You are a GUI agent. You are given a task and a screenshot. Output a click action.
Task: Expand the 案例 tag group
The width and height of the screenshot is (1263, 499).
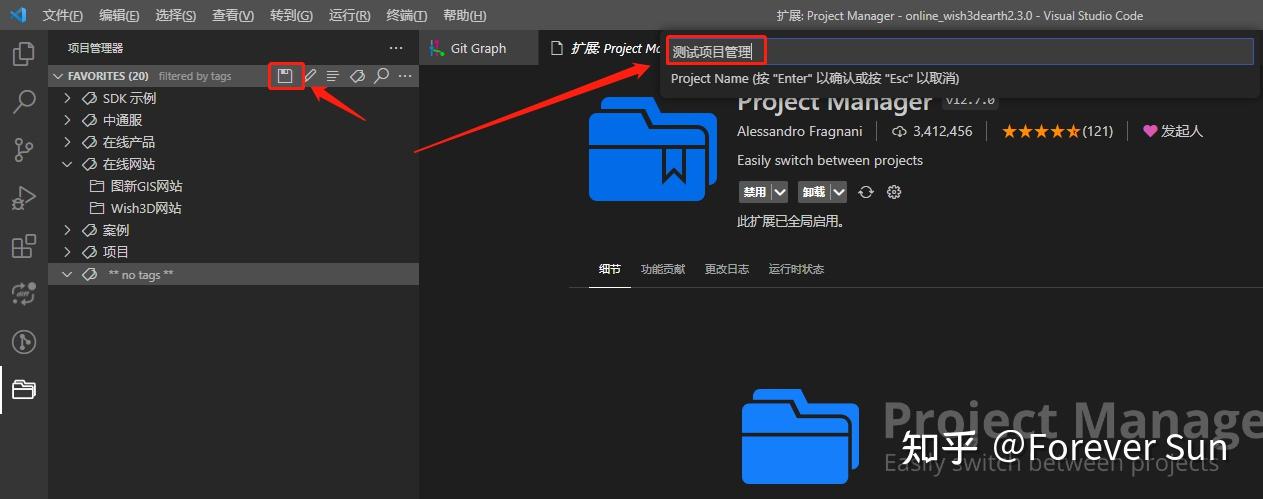(x=67, y=230)
